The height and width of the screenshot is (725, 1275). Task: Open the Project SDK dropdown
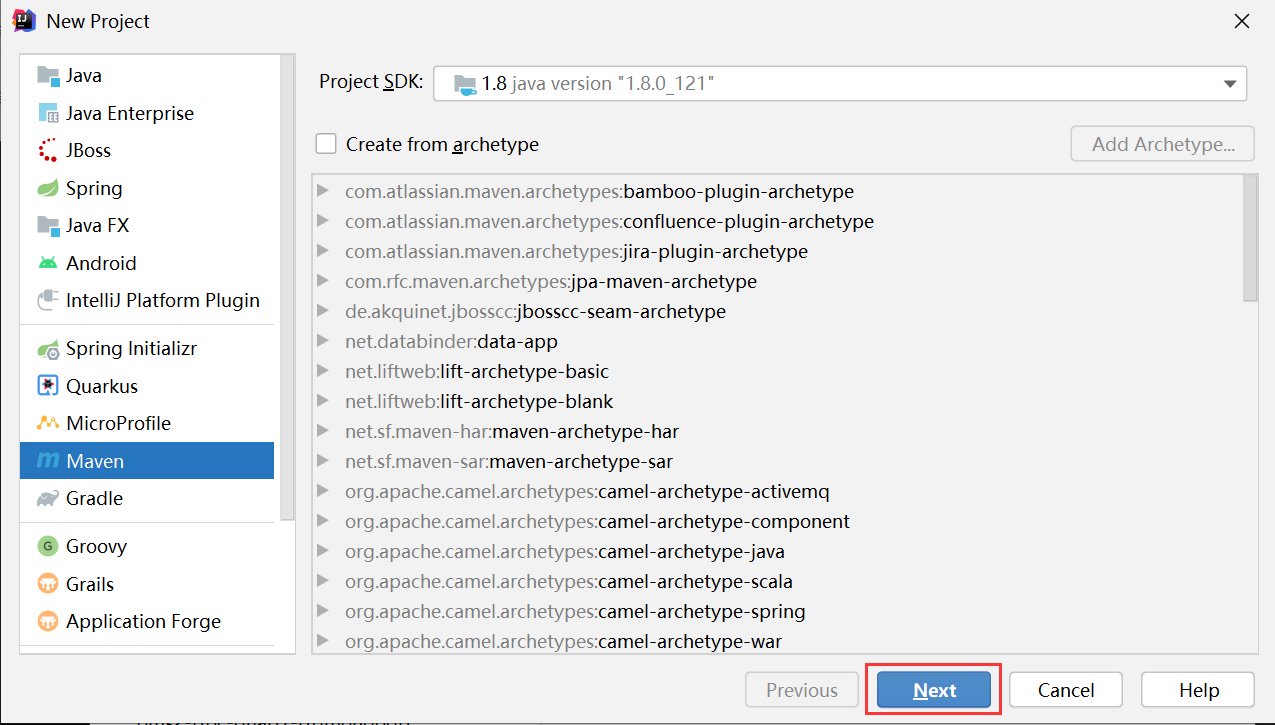(1230, 84)
